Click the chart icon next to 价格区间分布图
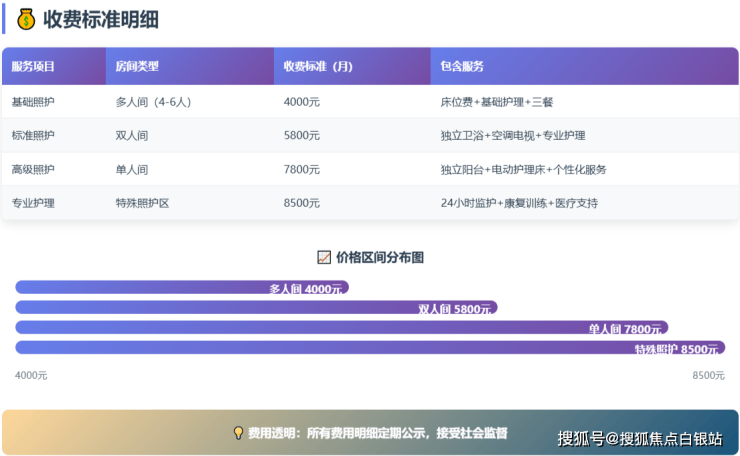This screenshot has width=740, height=456. coord(323,257)
